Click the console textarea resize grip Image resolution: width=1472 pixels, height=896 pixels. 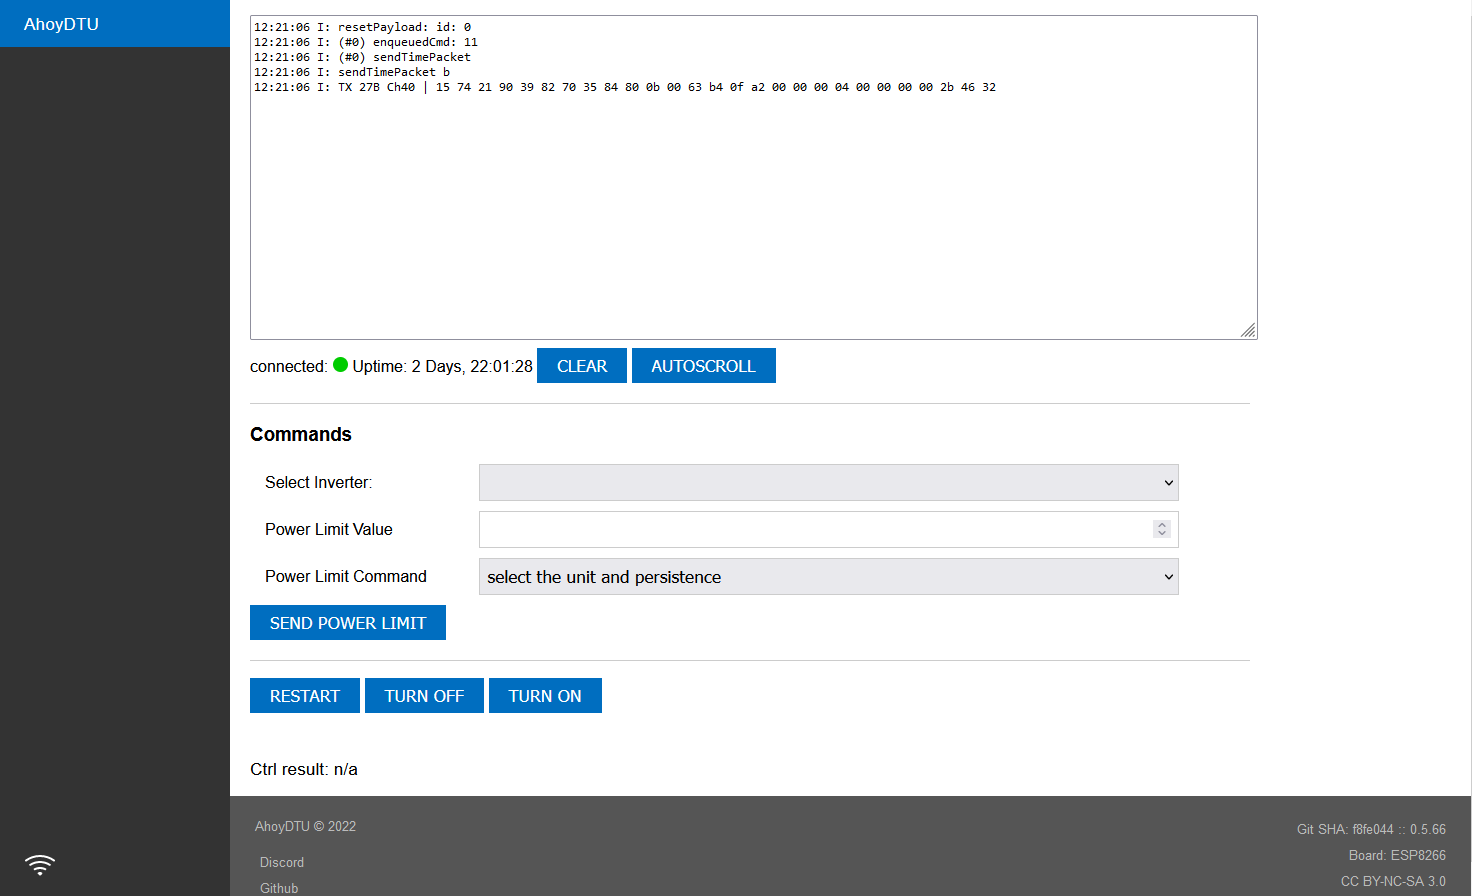pyautogui.click(x=1248, y=329)
